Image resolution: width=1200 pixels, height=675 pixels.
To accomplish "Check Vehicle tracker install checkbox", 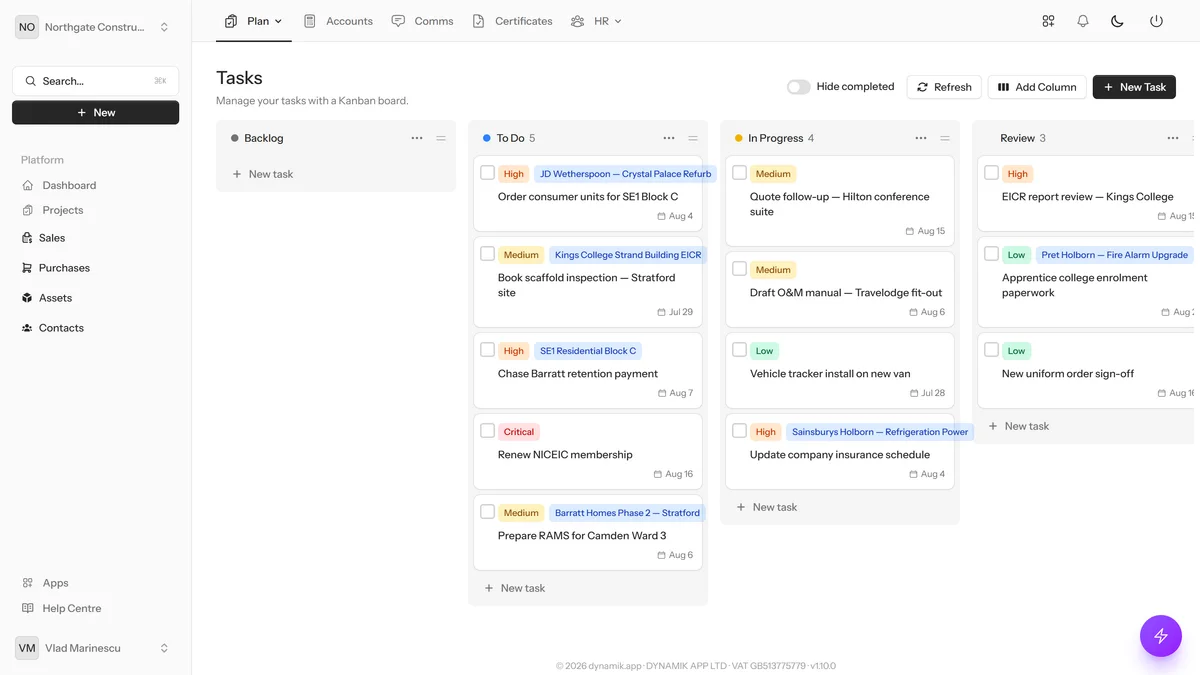I will (740, 350).
